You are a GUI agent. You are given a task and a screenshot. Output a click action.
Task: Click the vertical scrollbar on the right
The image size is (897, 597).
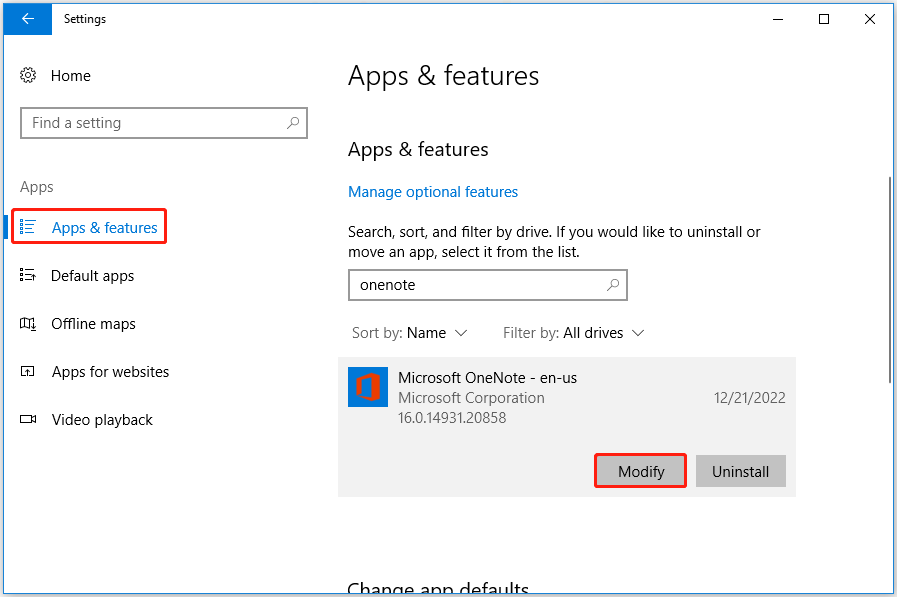(890, 280)
